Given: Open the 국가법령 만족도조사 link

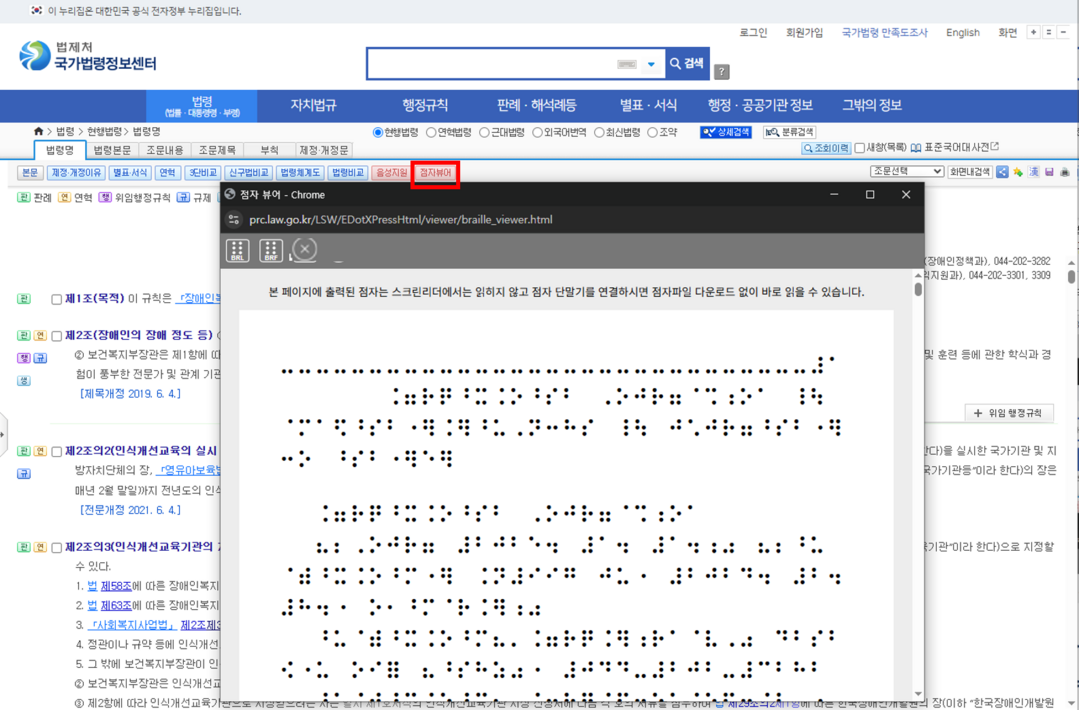Looking at the screenshot, I should coord(884,33).
